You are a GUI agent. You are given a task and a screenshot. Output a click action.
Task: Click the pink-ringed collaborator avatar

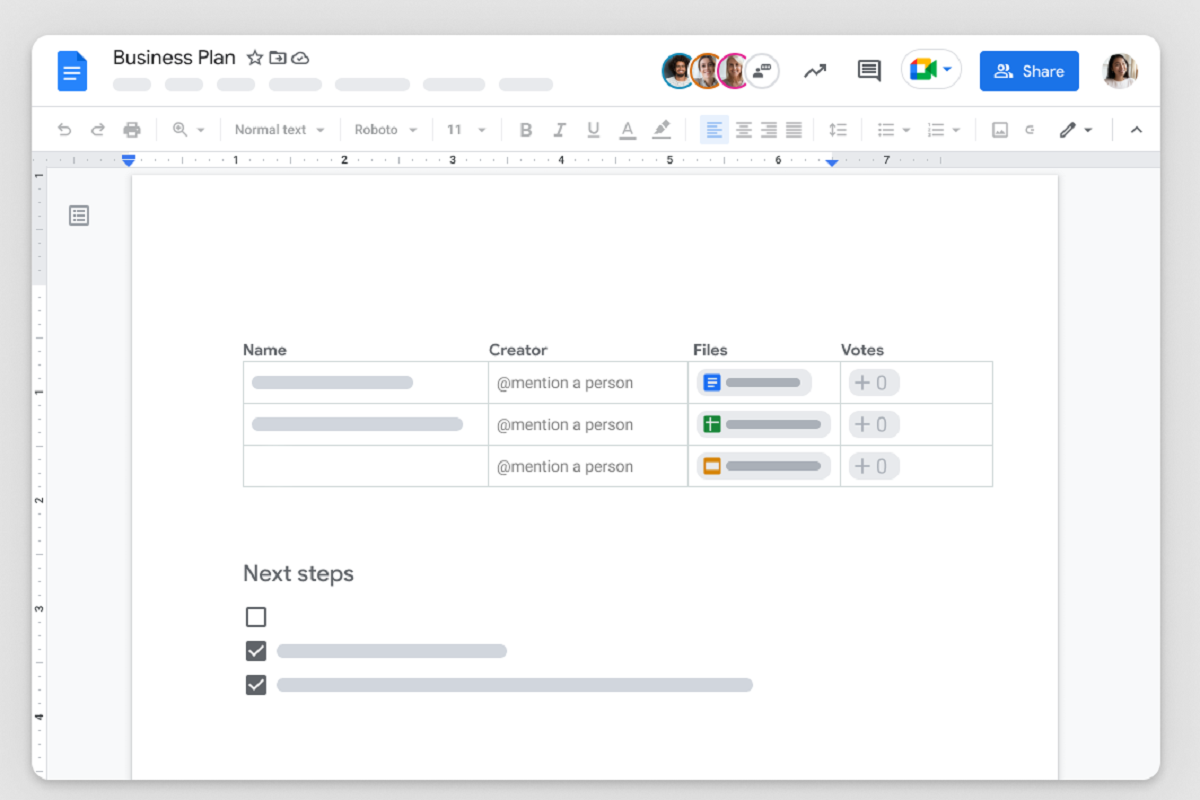tap(734, 71)
